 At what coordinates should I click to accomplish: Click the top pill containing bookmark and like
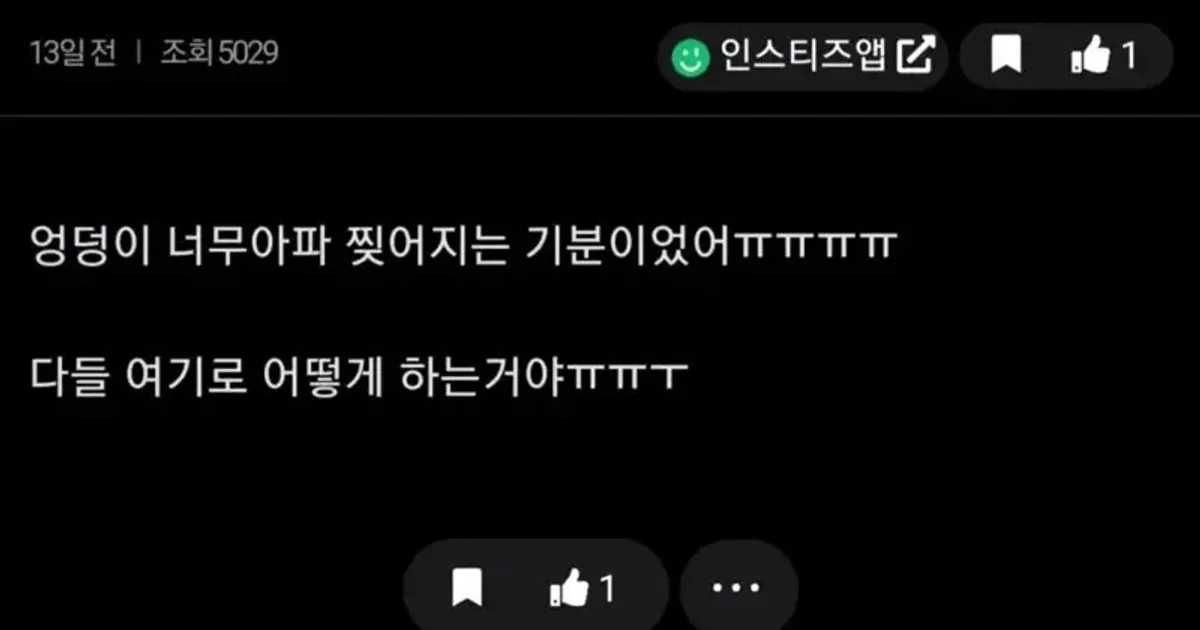tap(1066, 57)
